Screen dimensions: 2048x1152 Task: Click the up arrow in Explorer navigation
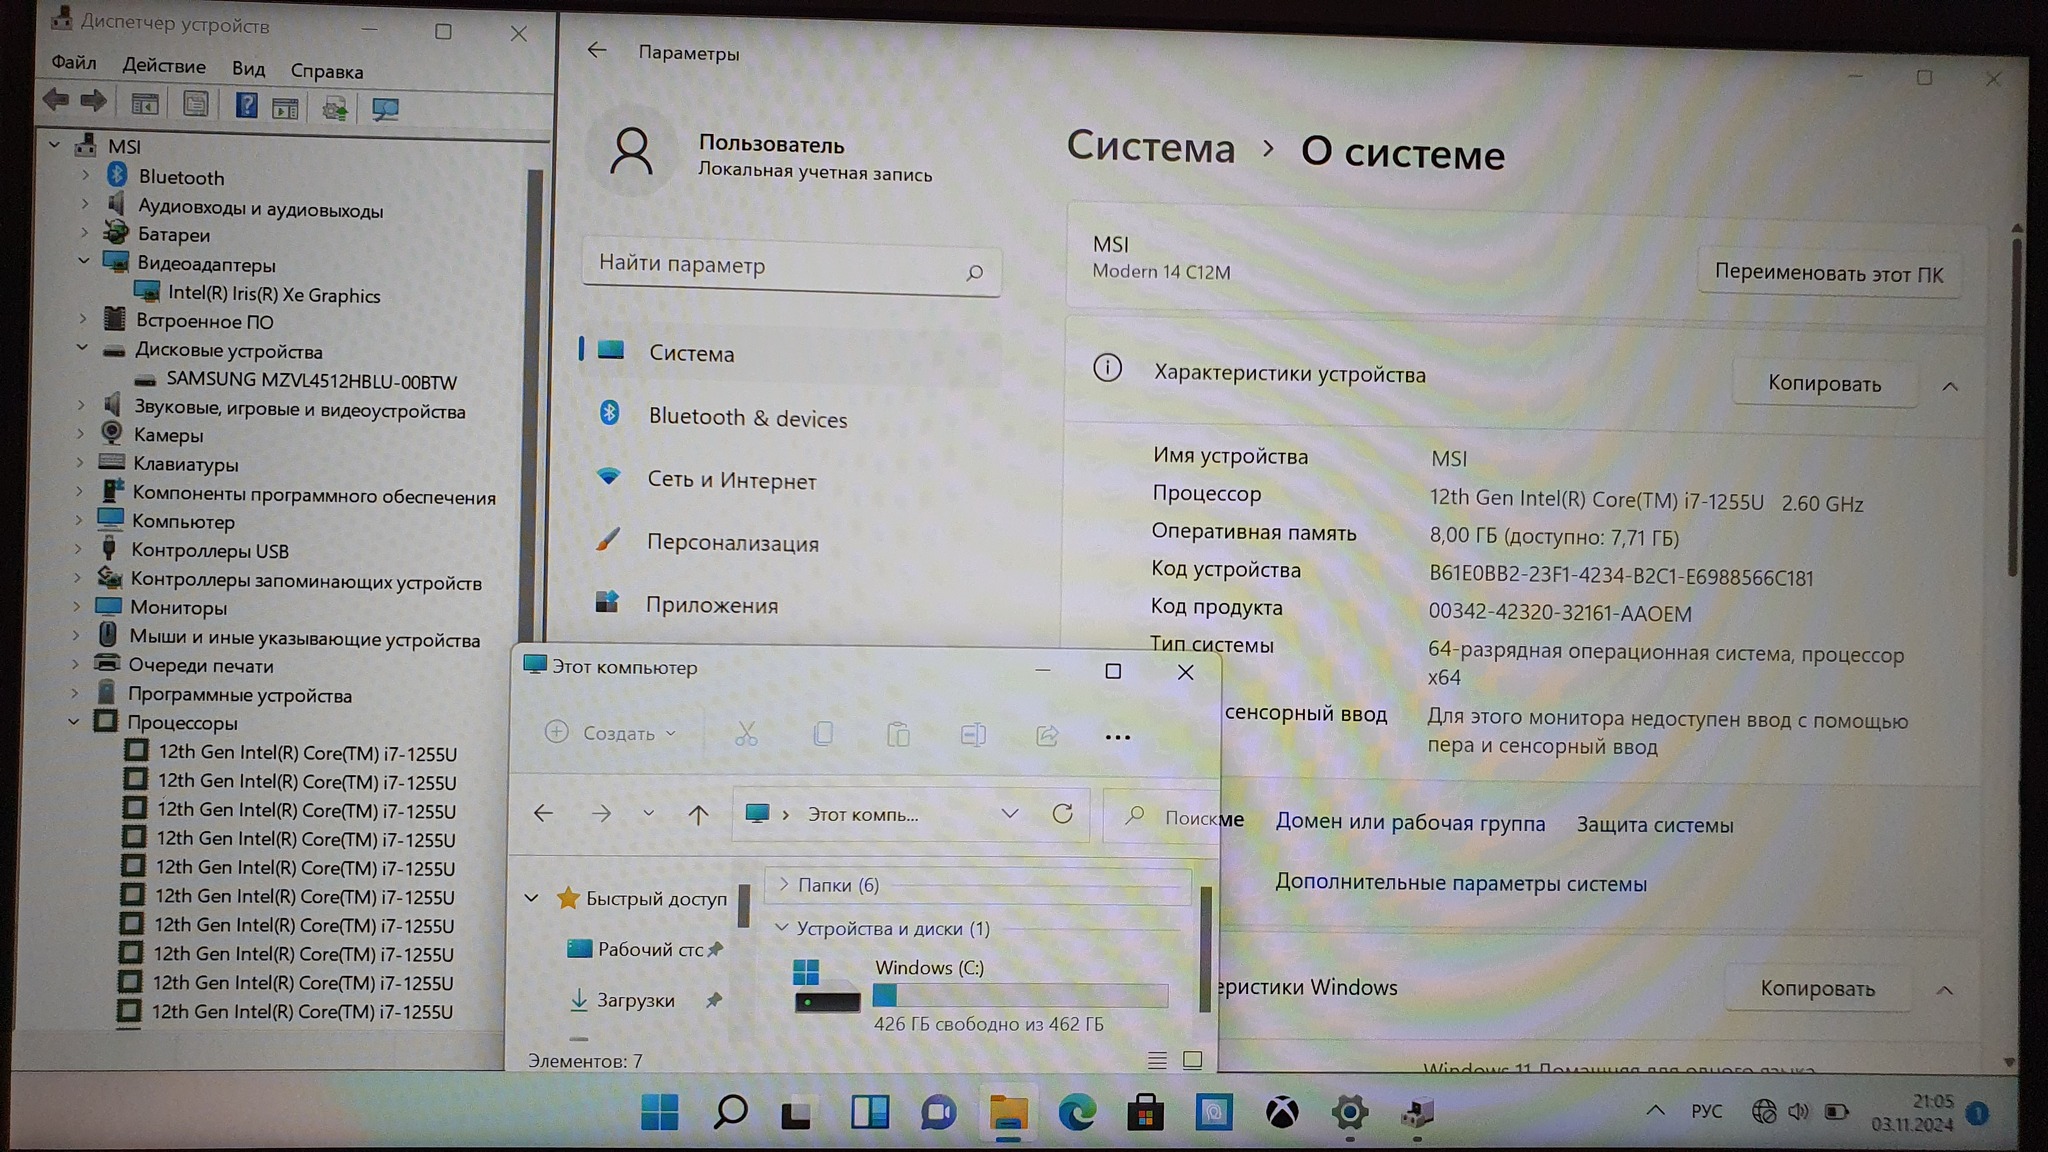click(x=698, y=815)
